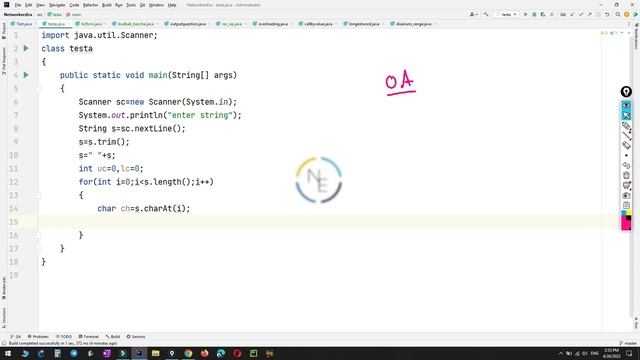Collapse code fold at for loop brace
This screenshot has height=360, width=640.
(38, 195)
